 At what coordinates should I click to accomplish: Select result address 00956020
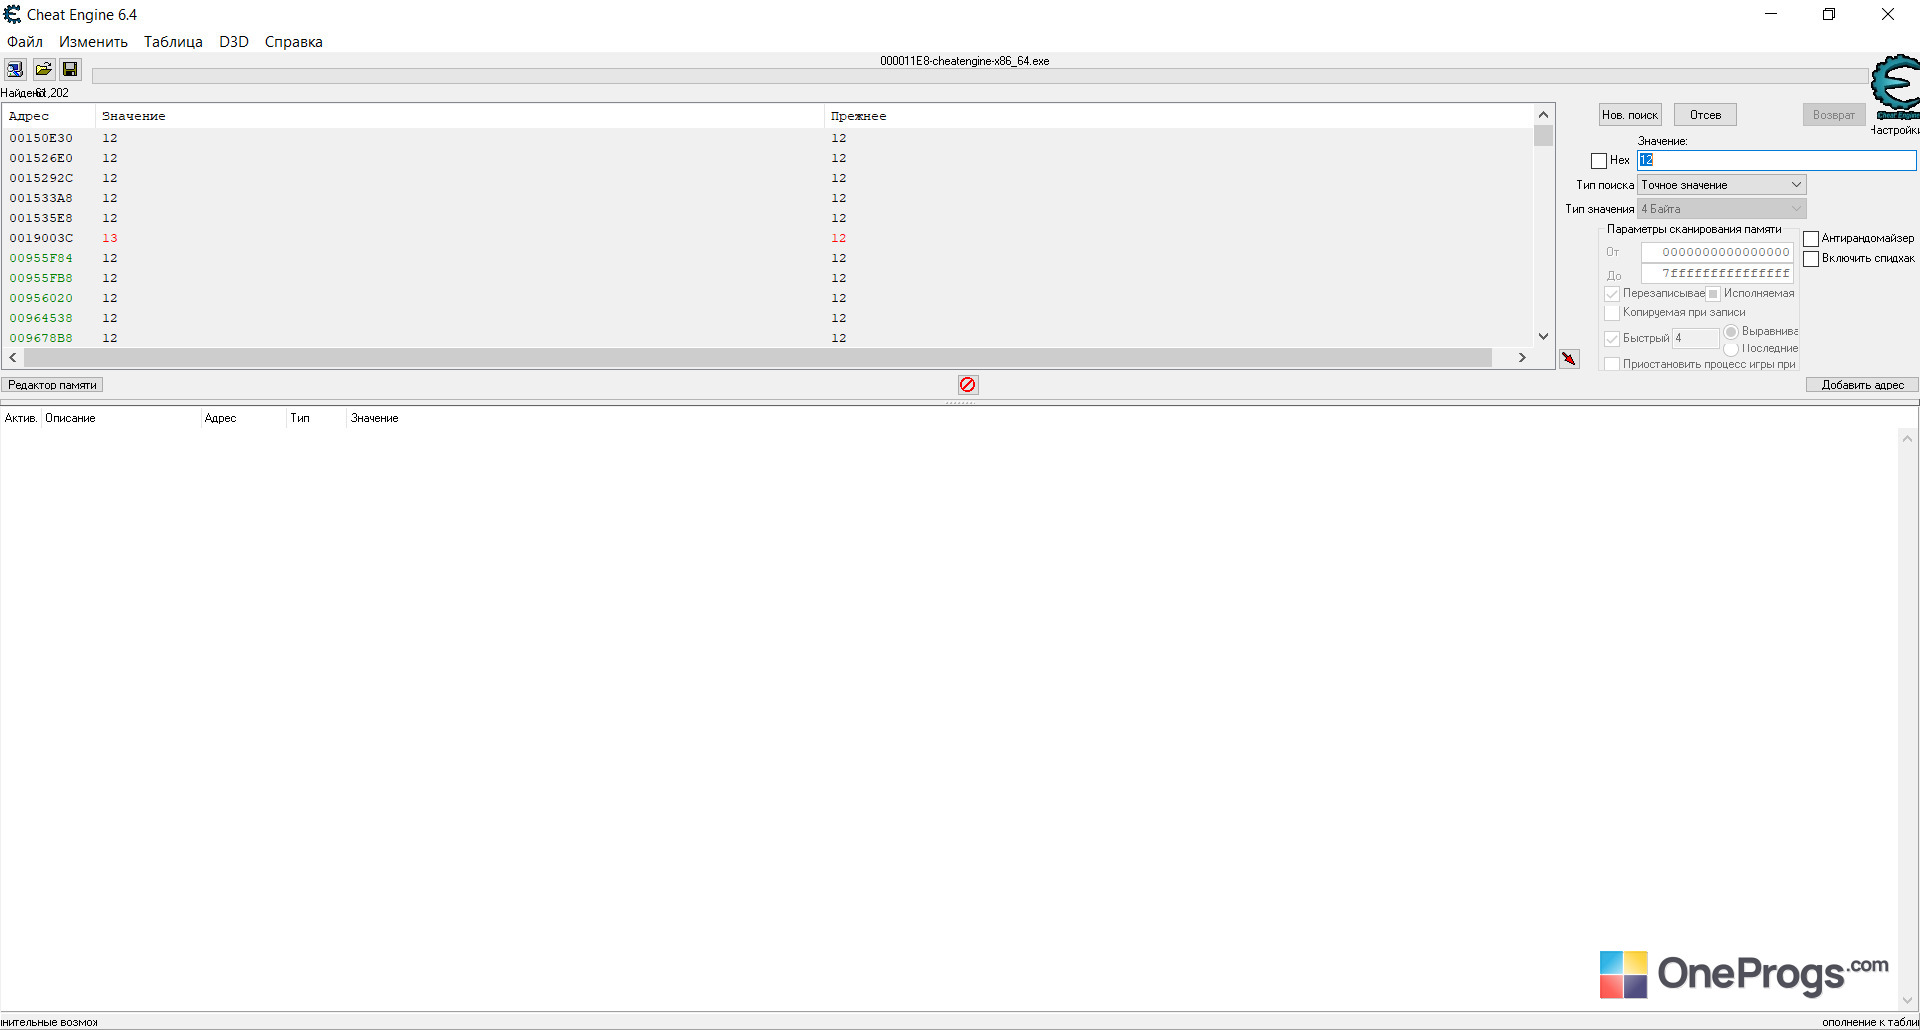click(41, 298)
